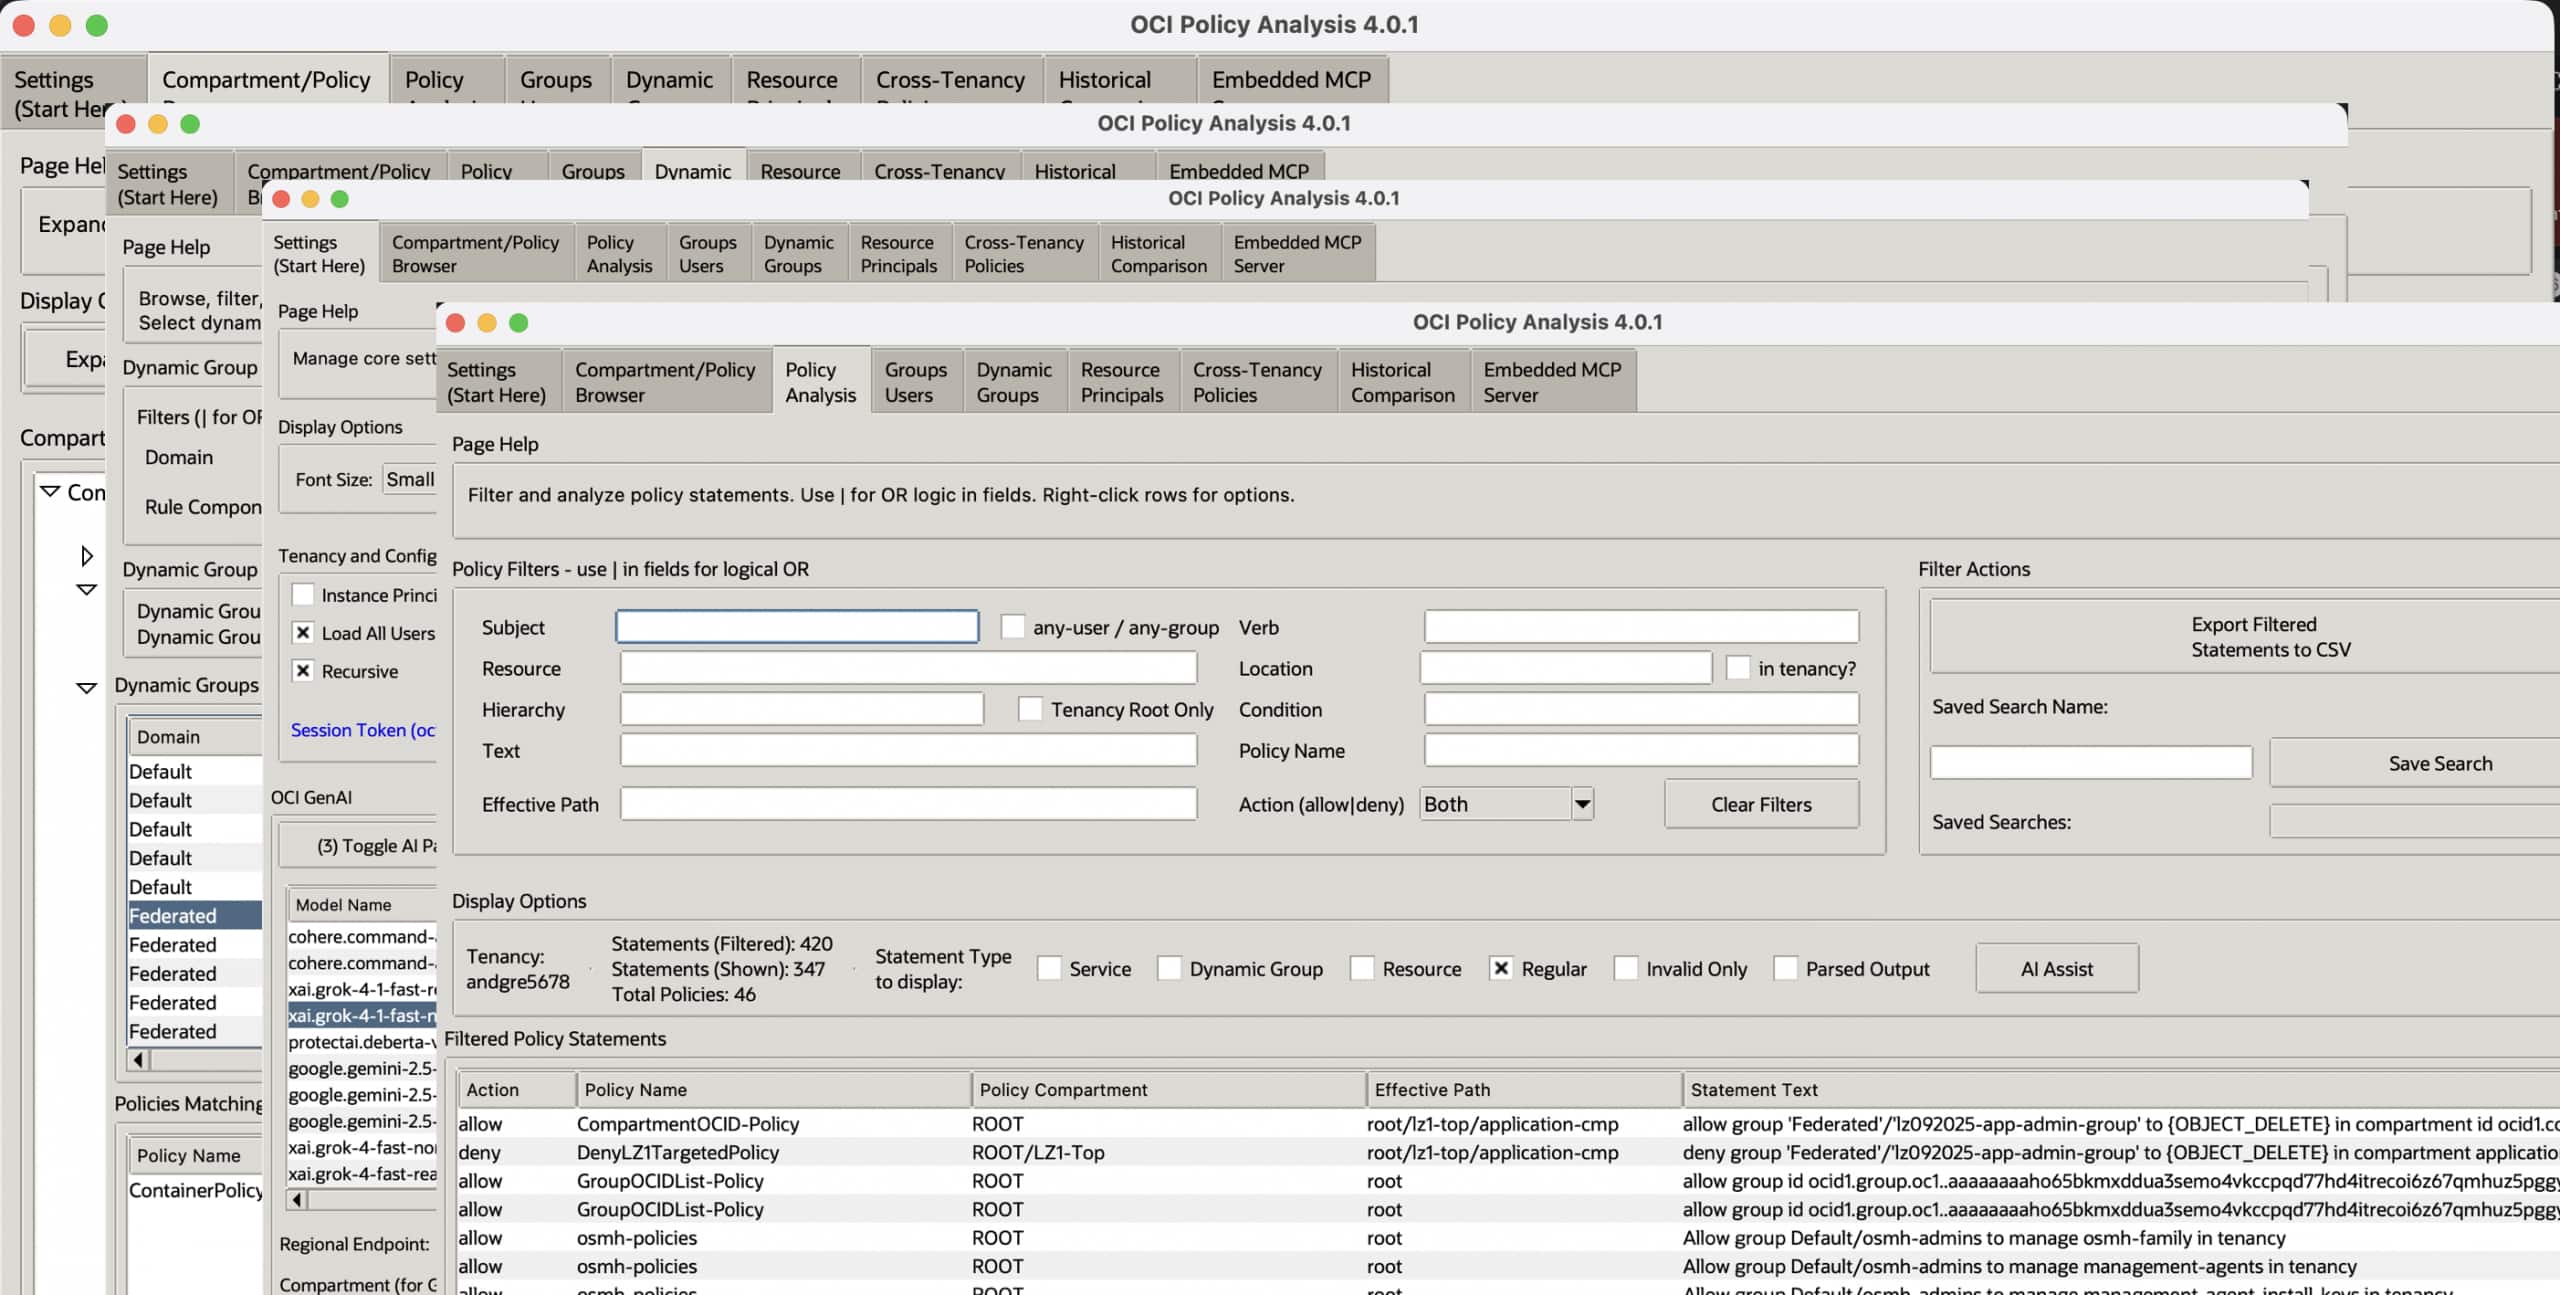Screen dimensions: 2560x1295
Task: Uncheck the Regular statement type
Action: pos(1500,968)
